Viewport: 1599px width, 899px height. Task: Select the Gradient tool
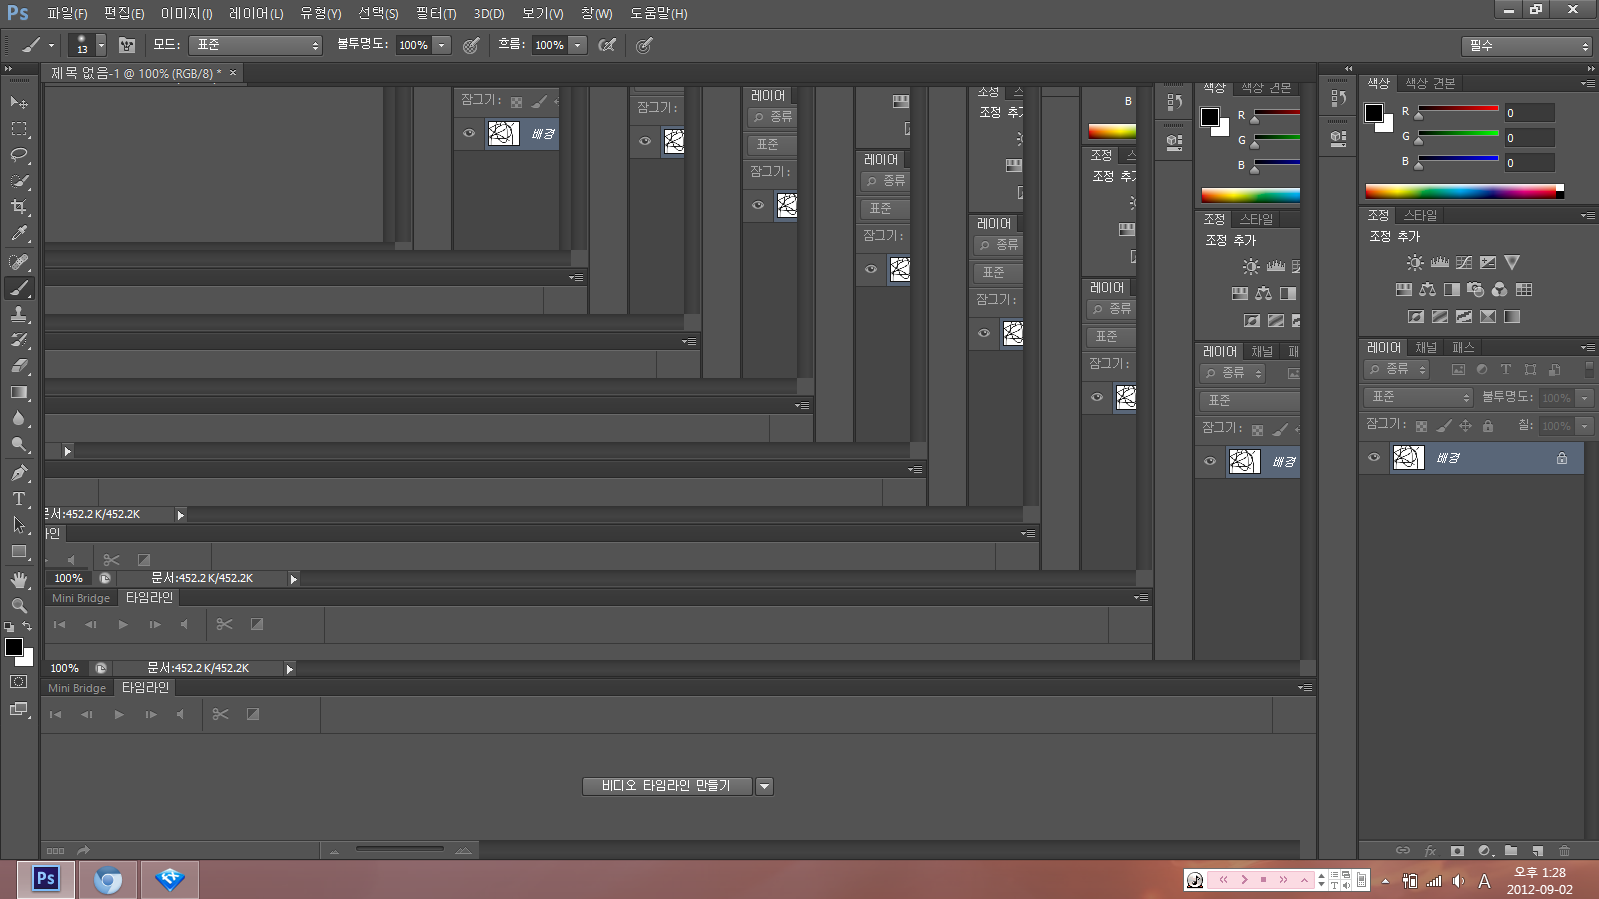pyautogui.click(x=19, y=392)
